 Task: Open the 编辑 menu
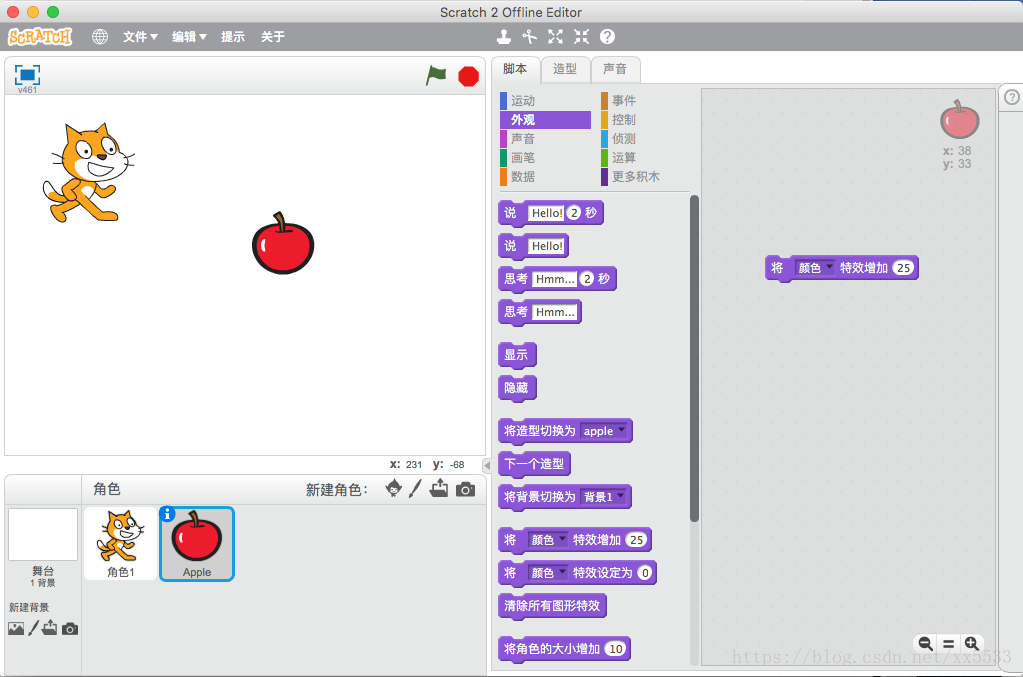pos(189,37)
